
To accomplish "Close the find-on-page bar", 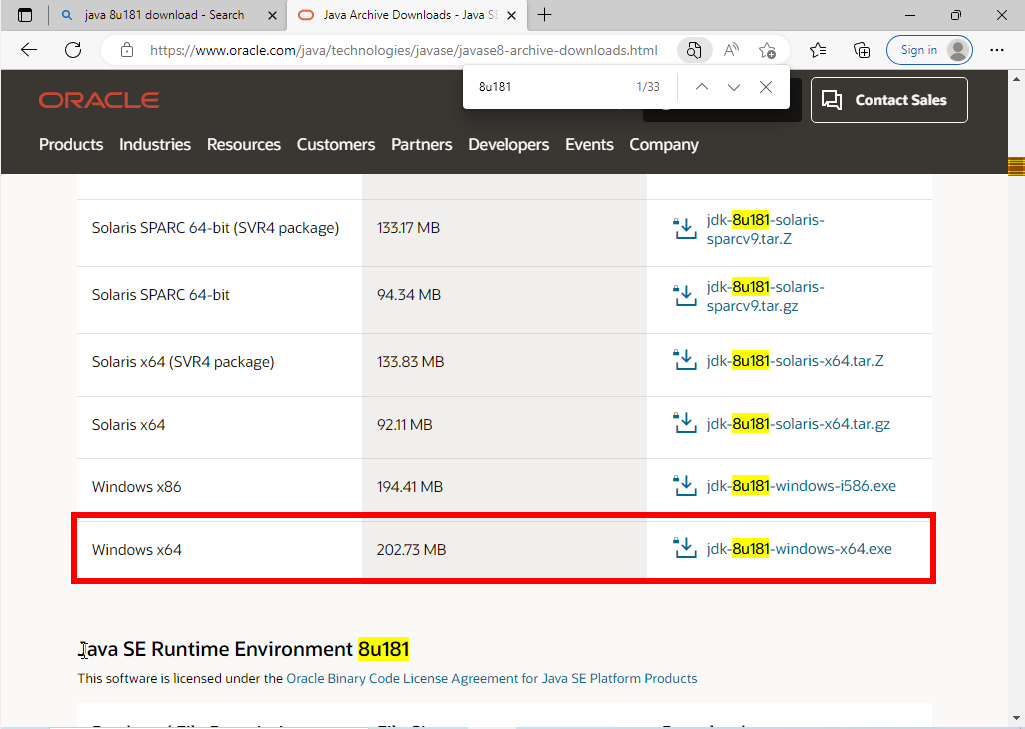I will point(766,87).
